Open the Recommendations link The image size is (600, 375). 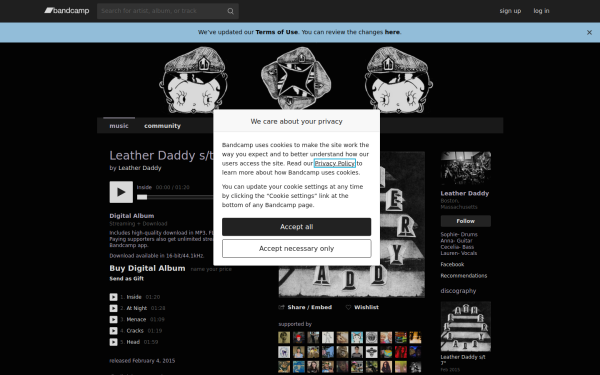tap(463, 276)
